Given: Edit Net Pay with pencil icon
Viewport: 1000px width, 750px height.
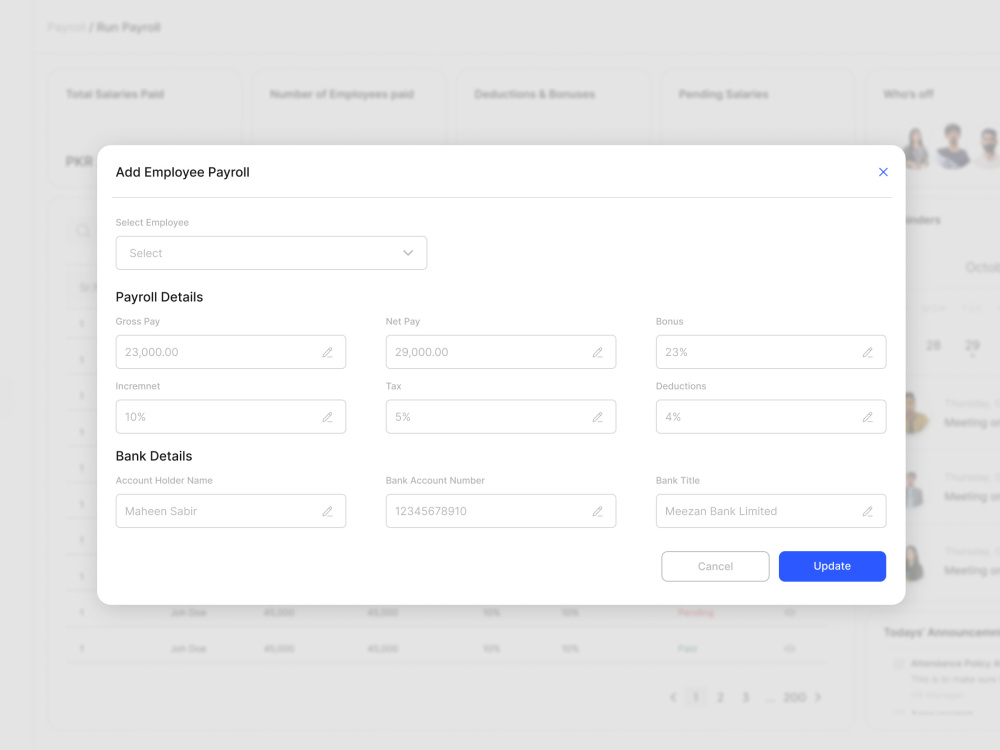Looking at the screenshot, I should [598, 352].
